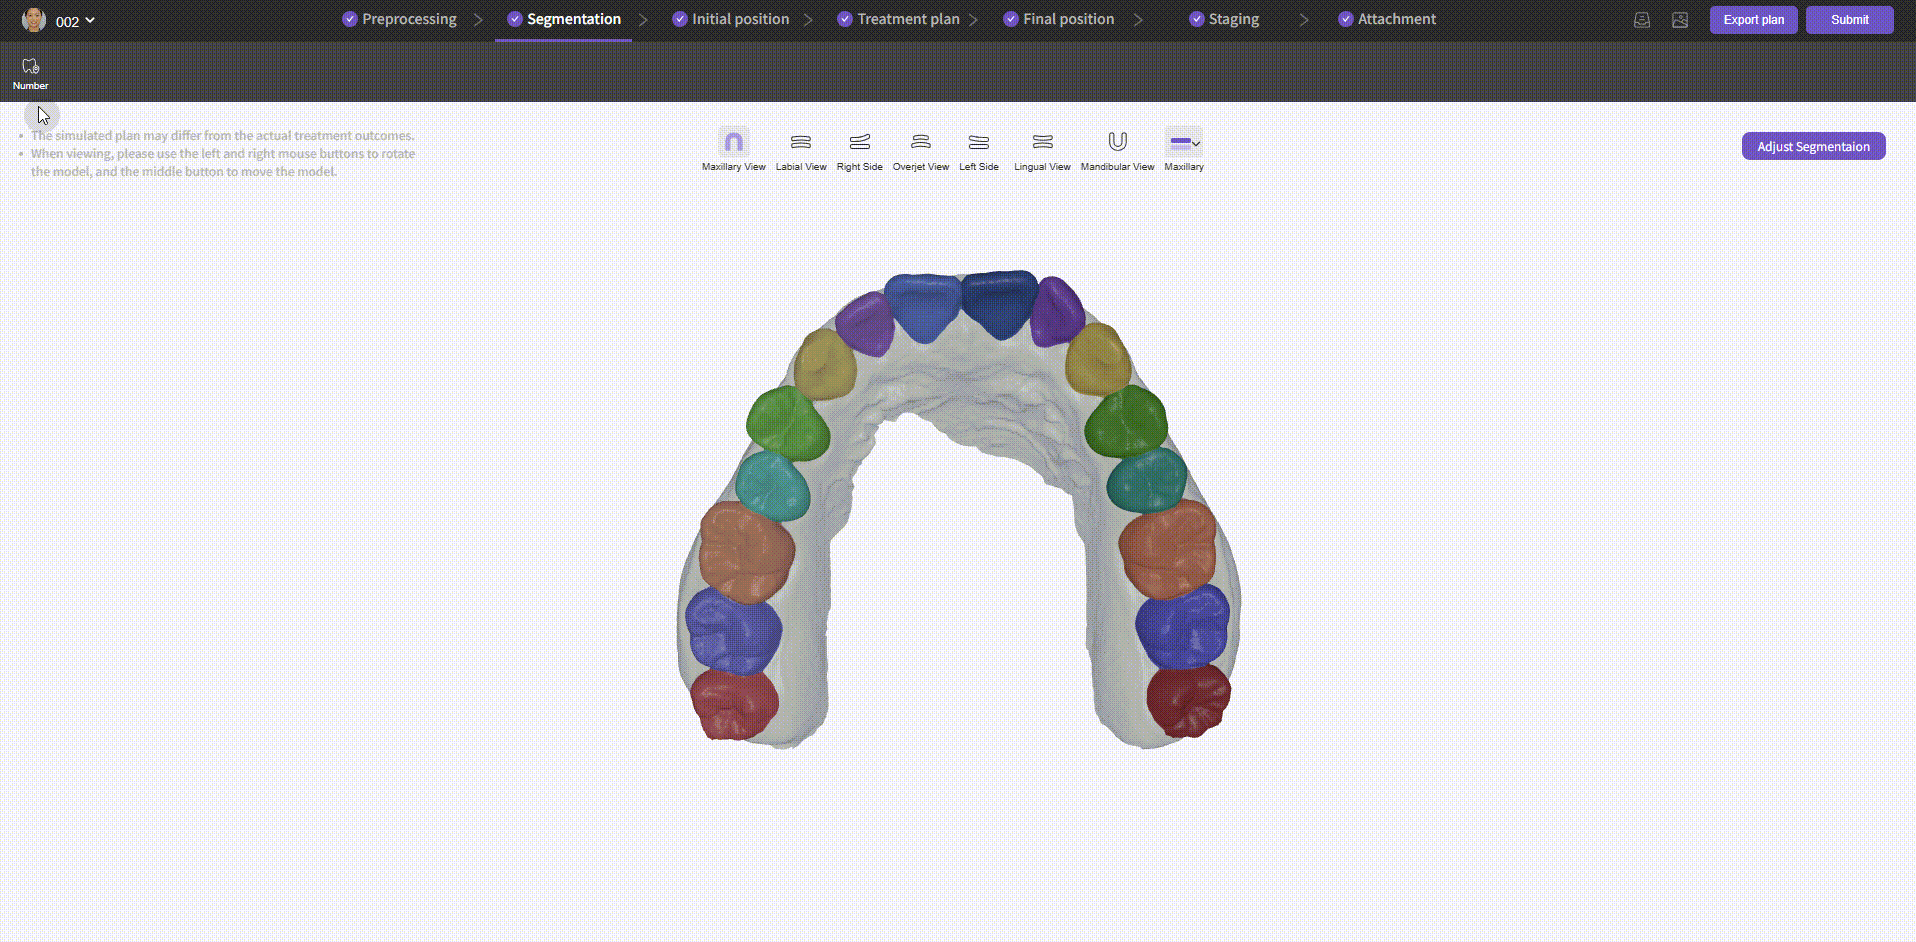Image resolution: width=1916 pixels, height=942 pixels.
Task: Click the image gallery icon in header
Action: pyautogui.click(x=1680, y=20)
